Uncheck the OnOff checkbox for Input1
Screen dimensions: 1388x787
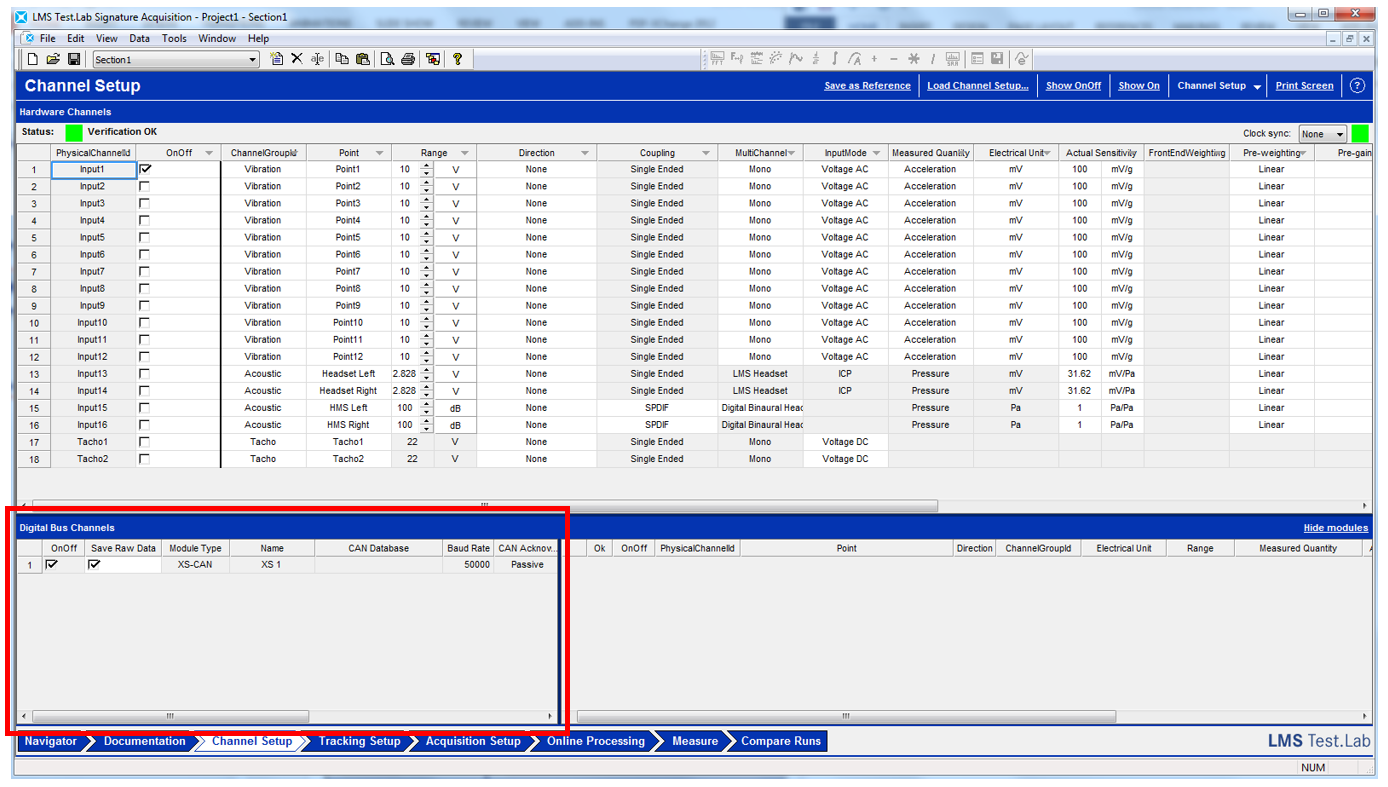145,169
